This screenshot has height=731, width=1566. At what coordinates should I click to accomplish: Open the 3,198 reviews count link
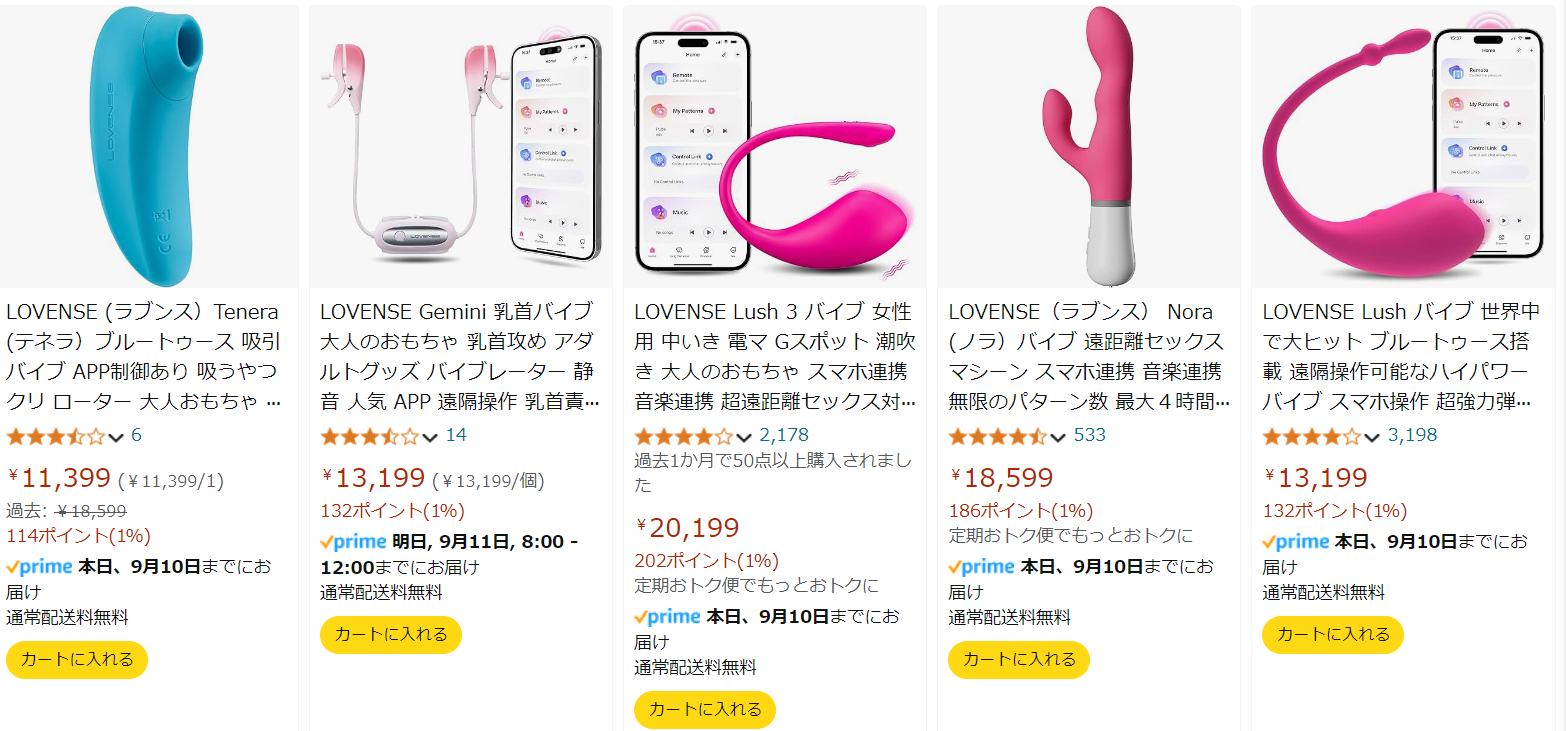tap(1412, 435)
